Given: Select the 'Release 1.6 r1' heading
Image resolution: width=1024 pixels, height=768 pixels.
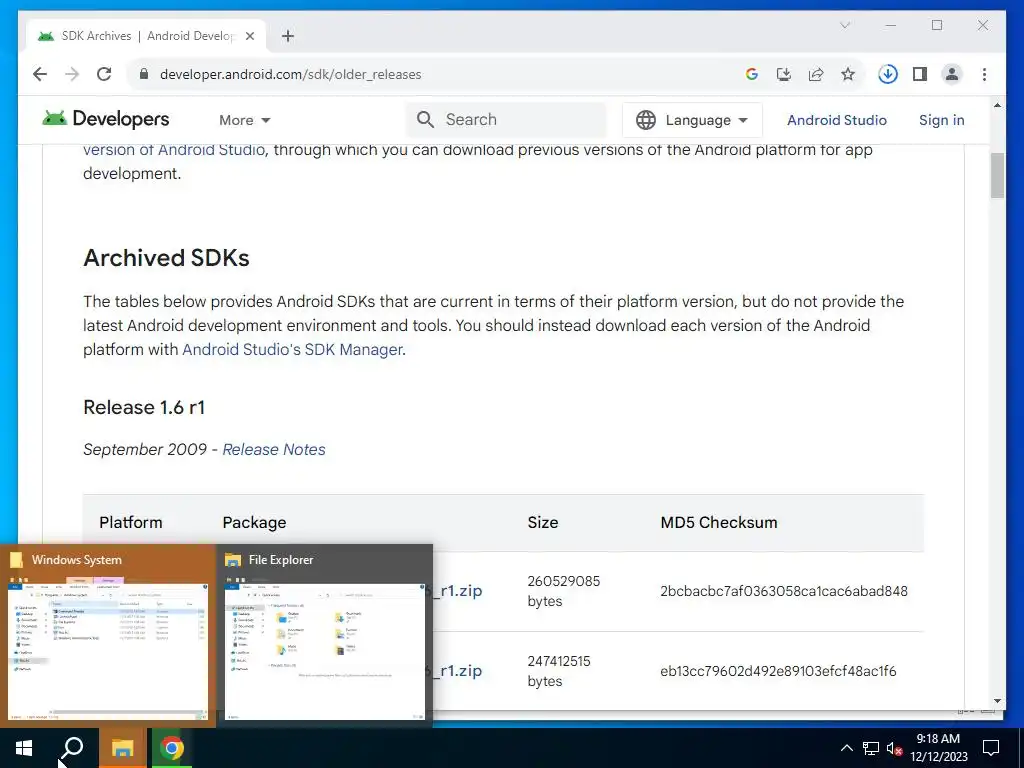Looking at the screenshot, I should 144,408.
